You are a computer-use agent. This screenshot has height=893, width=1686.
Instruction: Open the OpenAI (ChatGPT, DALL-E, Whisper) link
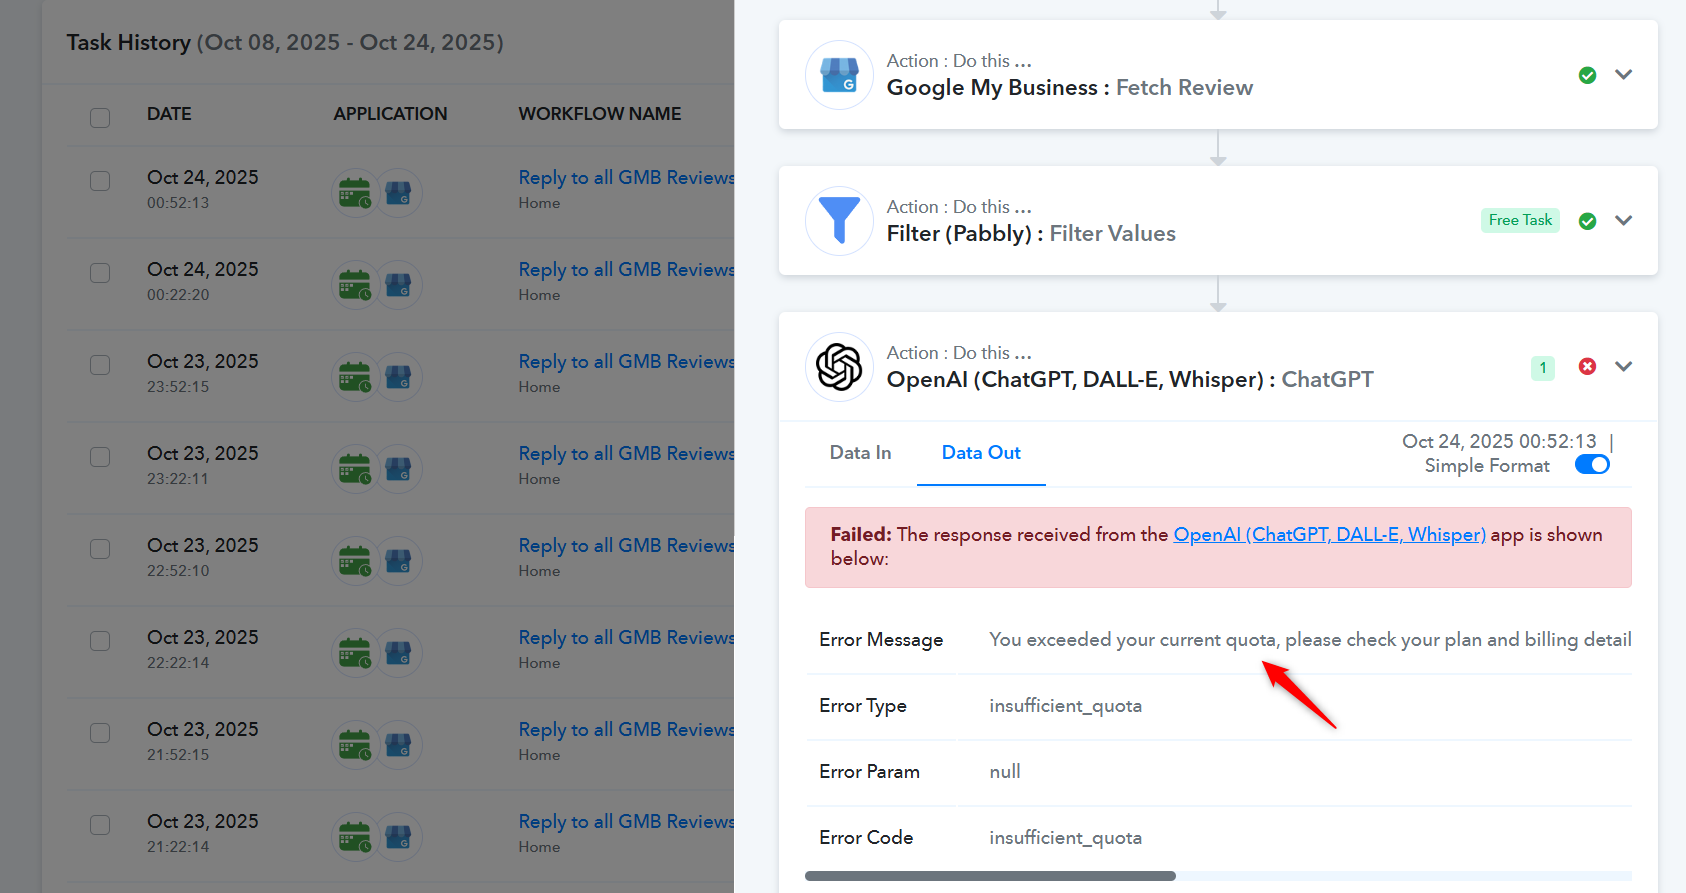[x=1329, y=535]
